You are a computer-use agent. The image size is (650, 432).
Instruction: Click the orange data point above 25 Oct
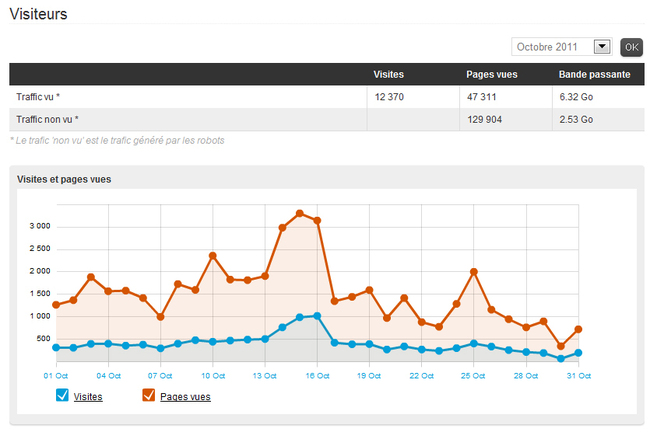point(474,271)
